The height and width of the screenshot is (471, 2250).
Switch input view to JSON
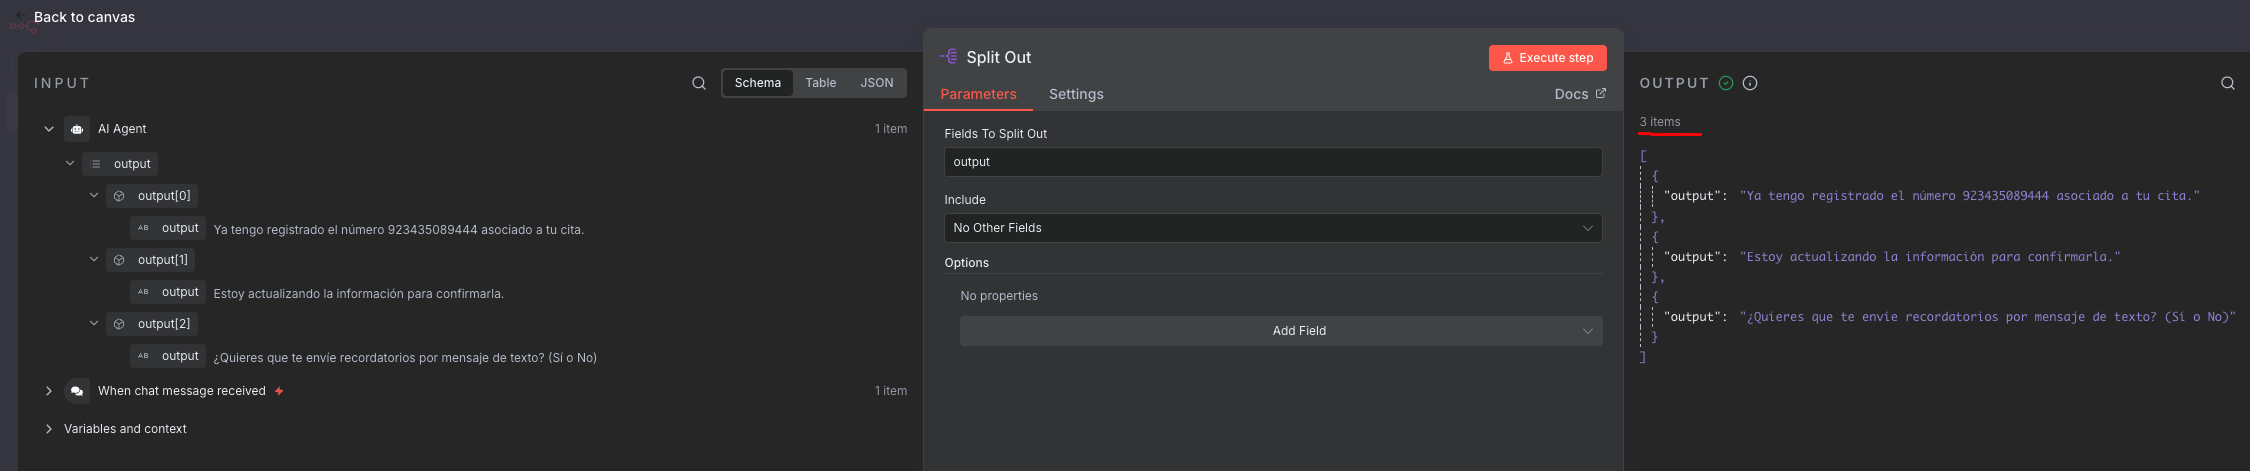point(876,83)
